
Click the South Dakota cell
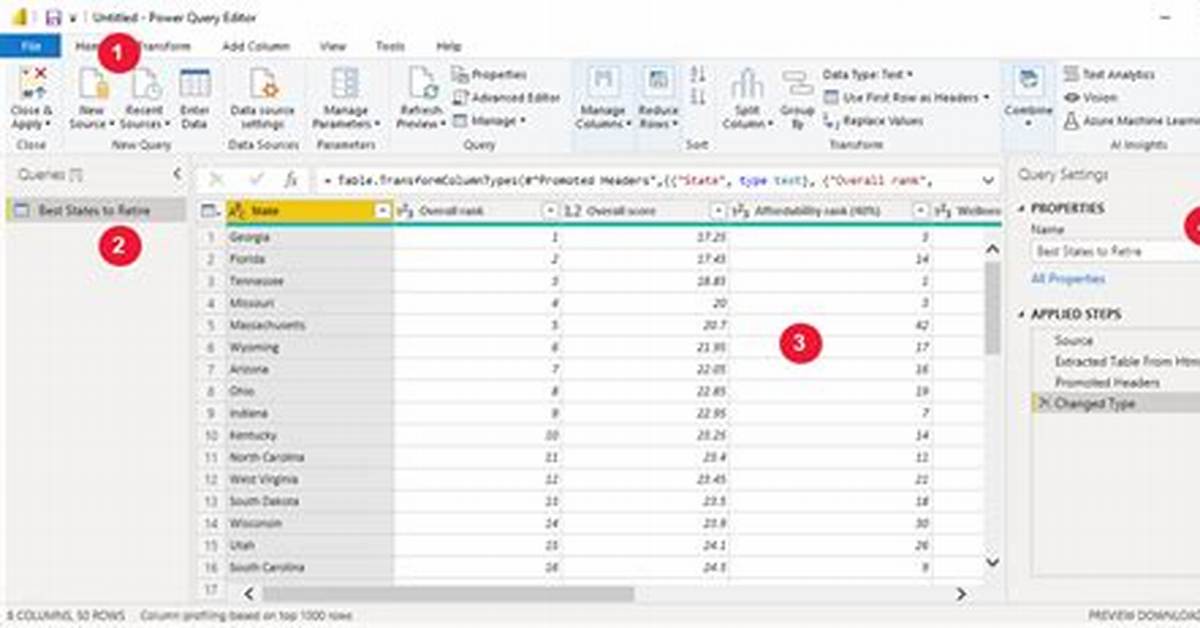[x=309, y=502]
